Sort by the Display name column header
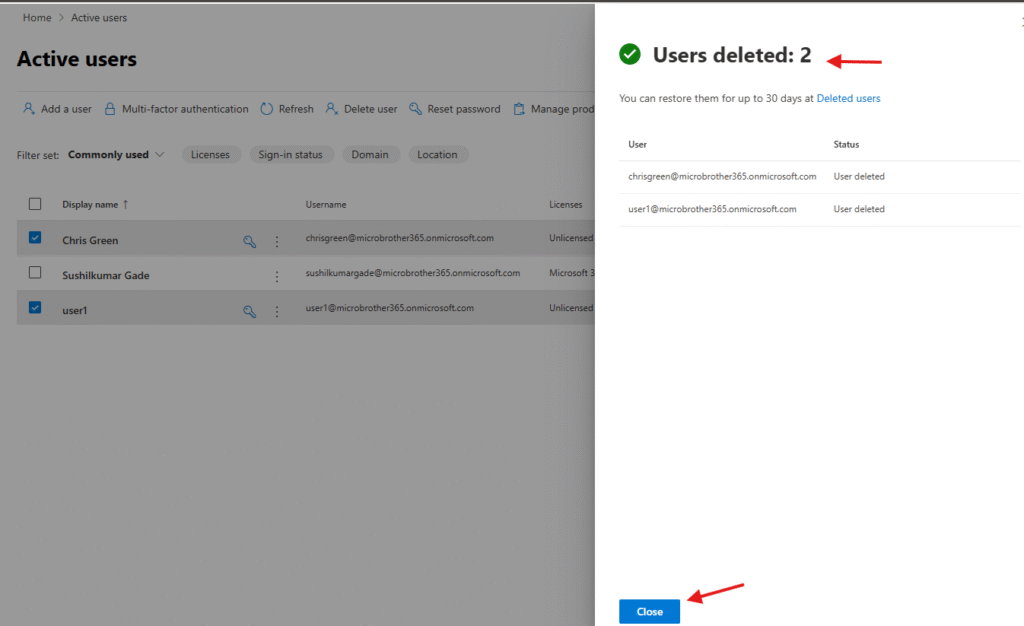1024x626 pixels. coord(90,205)
